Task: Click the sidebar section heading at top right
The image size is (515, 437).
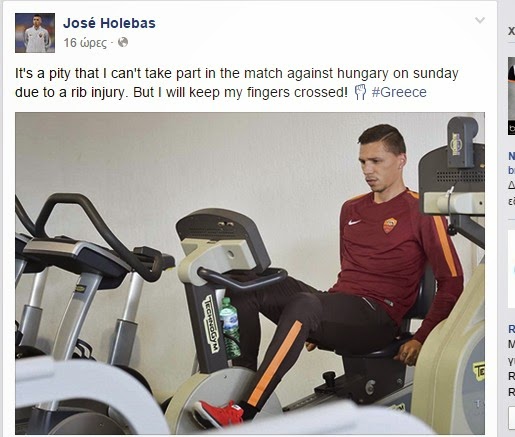Action: [x=511, y=31]
